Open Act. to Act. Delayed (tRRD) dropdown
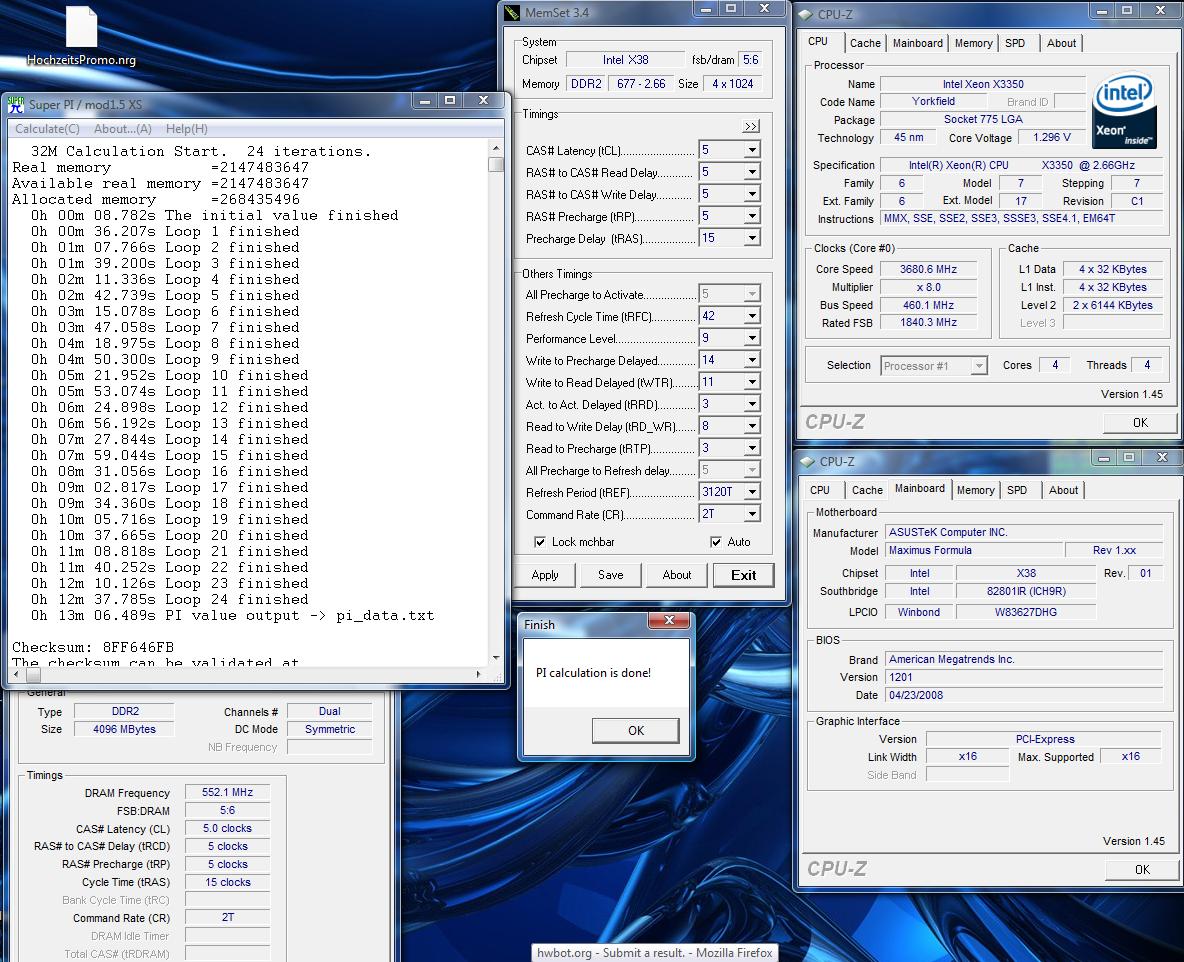This screenshot has height=962, width=1184. tap(752, 404)
